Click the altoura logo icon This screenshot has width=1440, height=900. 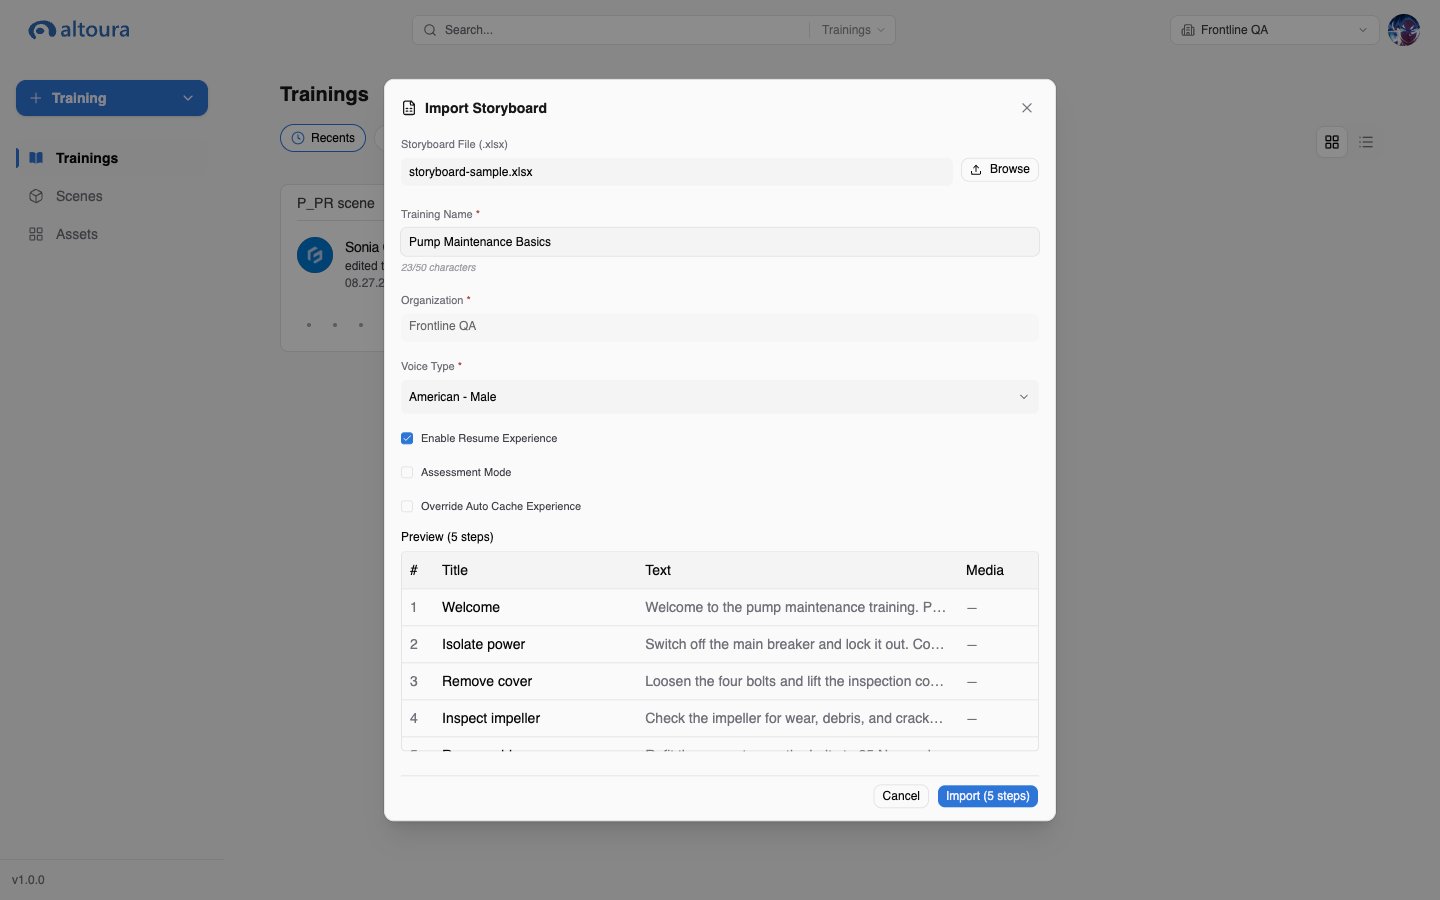[42, 30]
